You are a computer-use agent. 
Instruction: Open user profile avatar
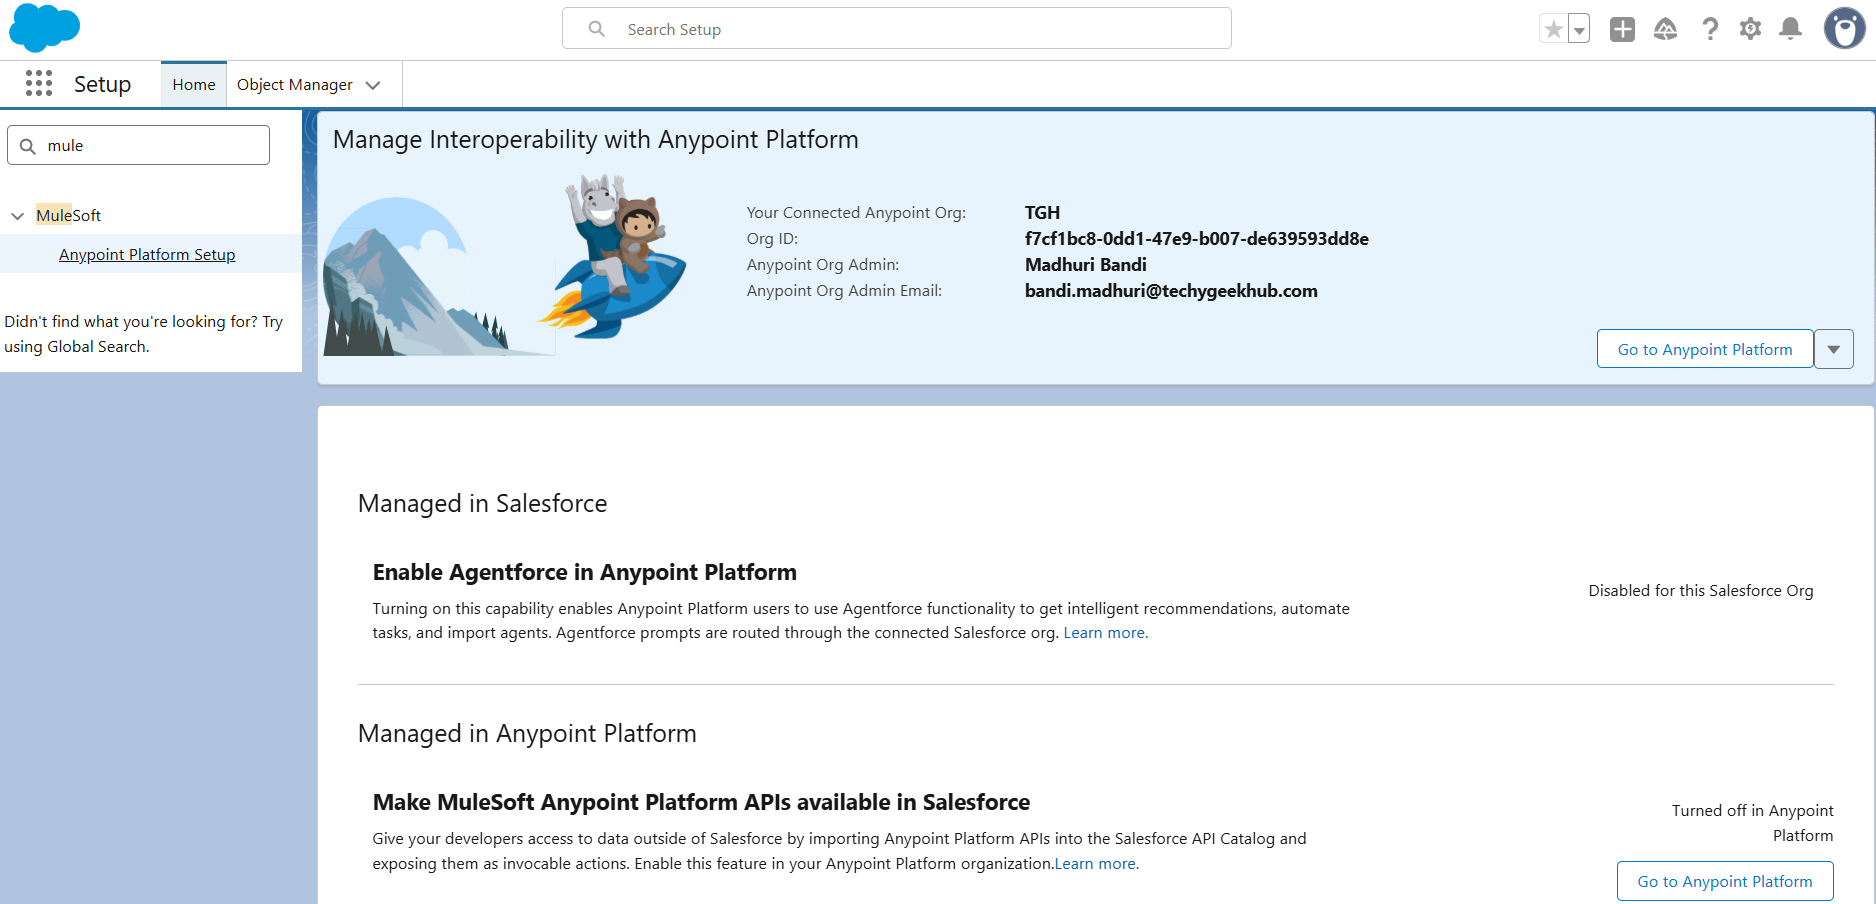(x=1843, y=29)
